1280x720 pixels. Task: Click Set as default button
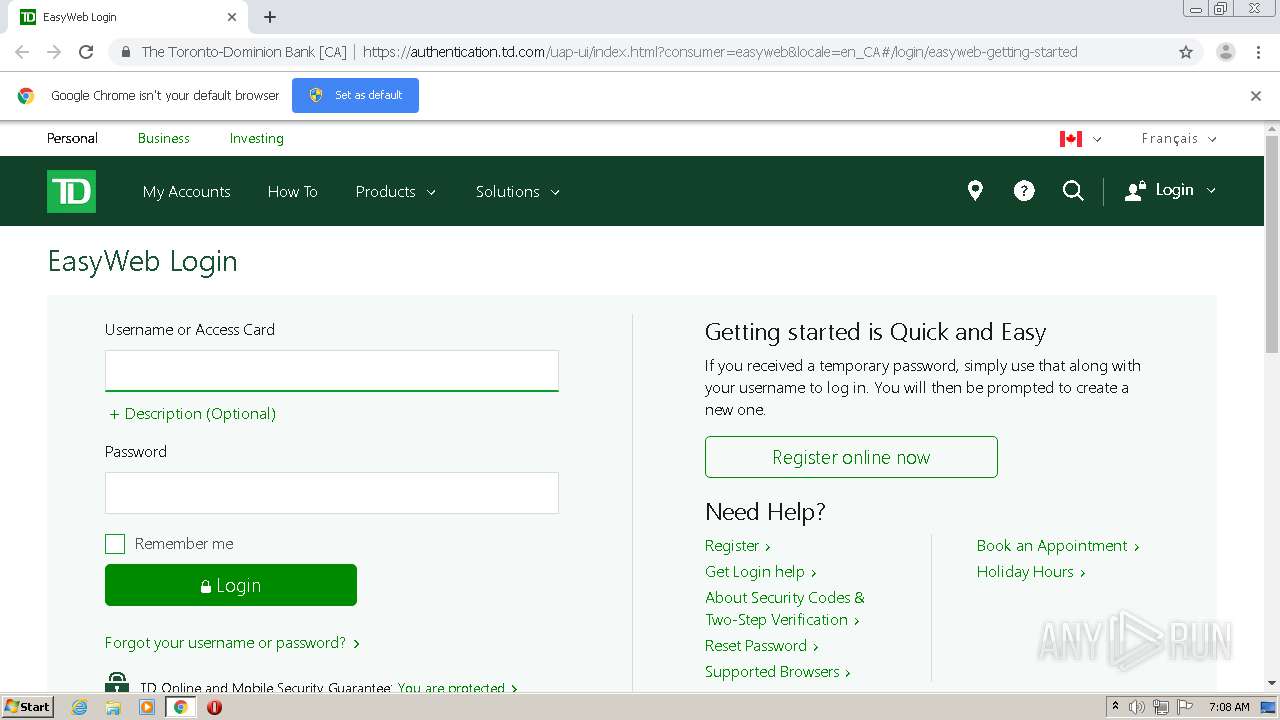pos(355,95)
